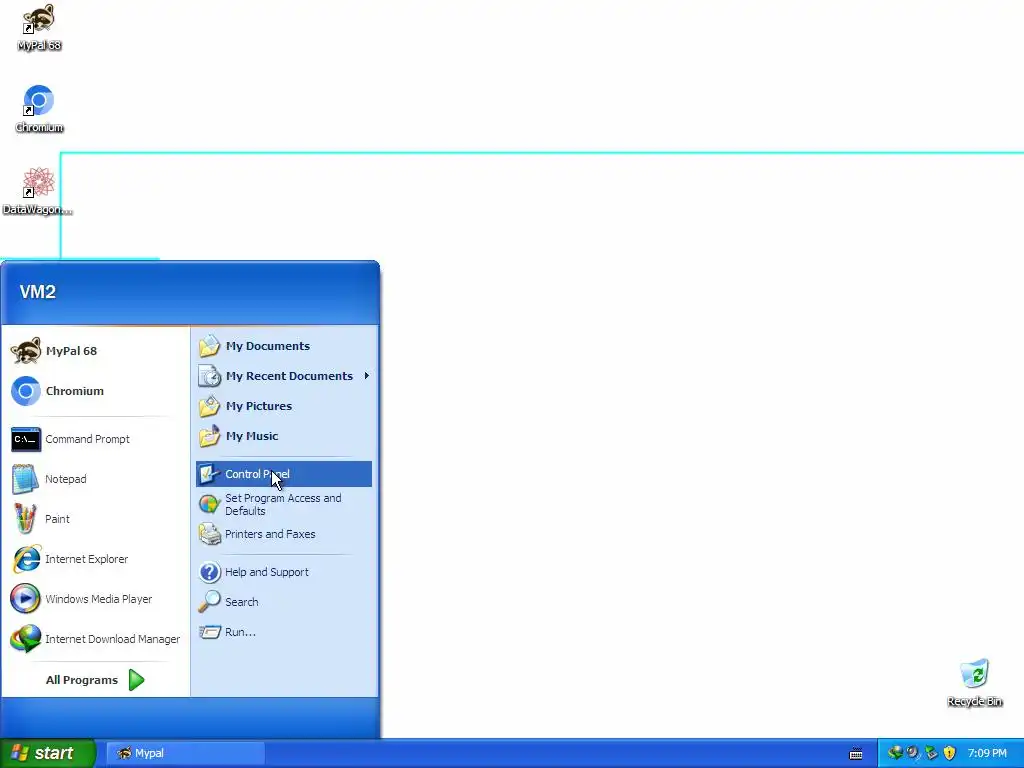Click the round gray tray icon
The image size is (1024, 768).
point(913,752)
